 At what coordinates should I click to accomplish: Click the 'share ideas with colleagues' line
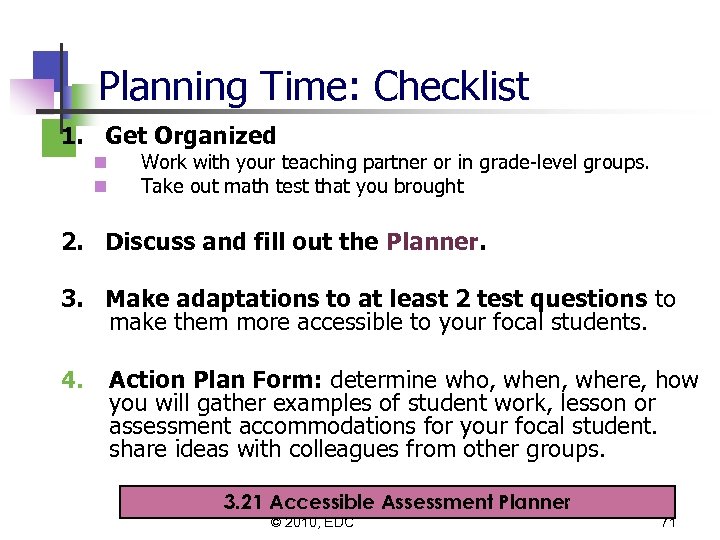(x=357, y=449)
